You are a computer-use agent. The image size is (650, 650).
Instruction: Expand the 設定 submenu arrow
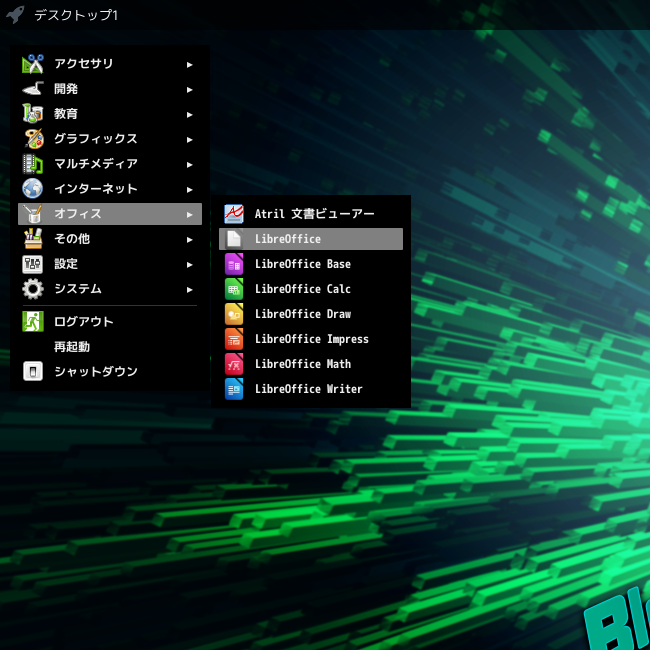tap(190, 264)
